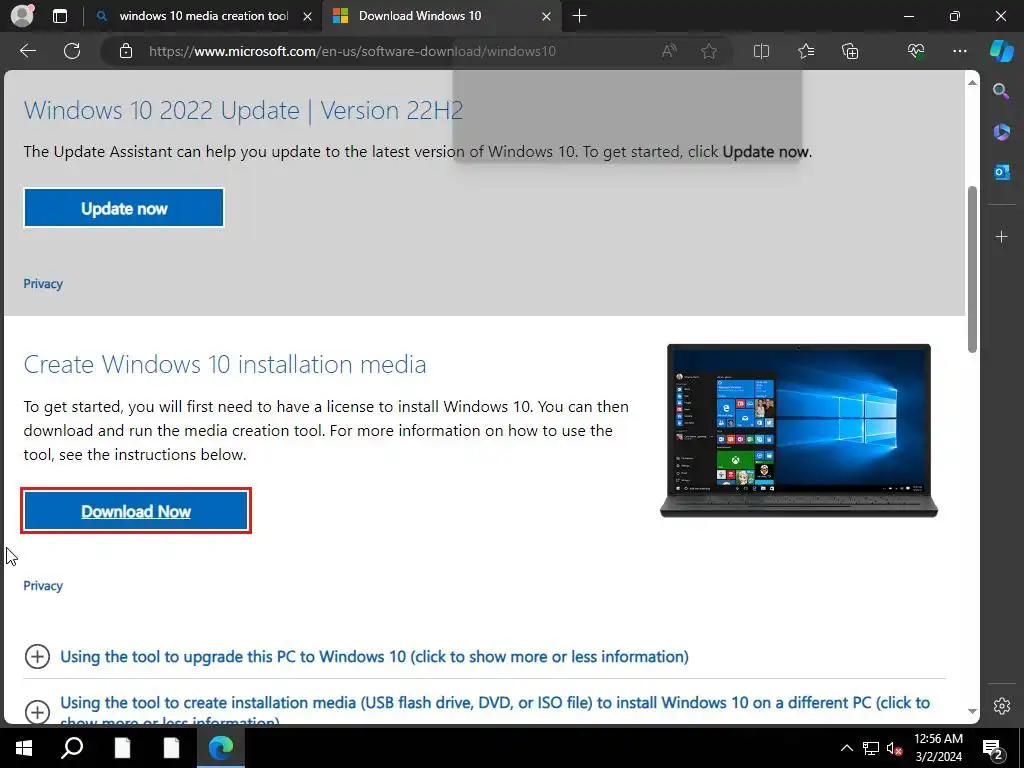Open first taskbar document icon
The height and width of the screenshot is (768, 1024).
pyautogui.click(x=122, y=748)
